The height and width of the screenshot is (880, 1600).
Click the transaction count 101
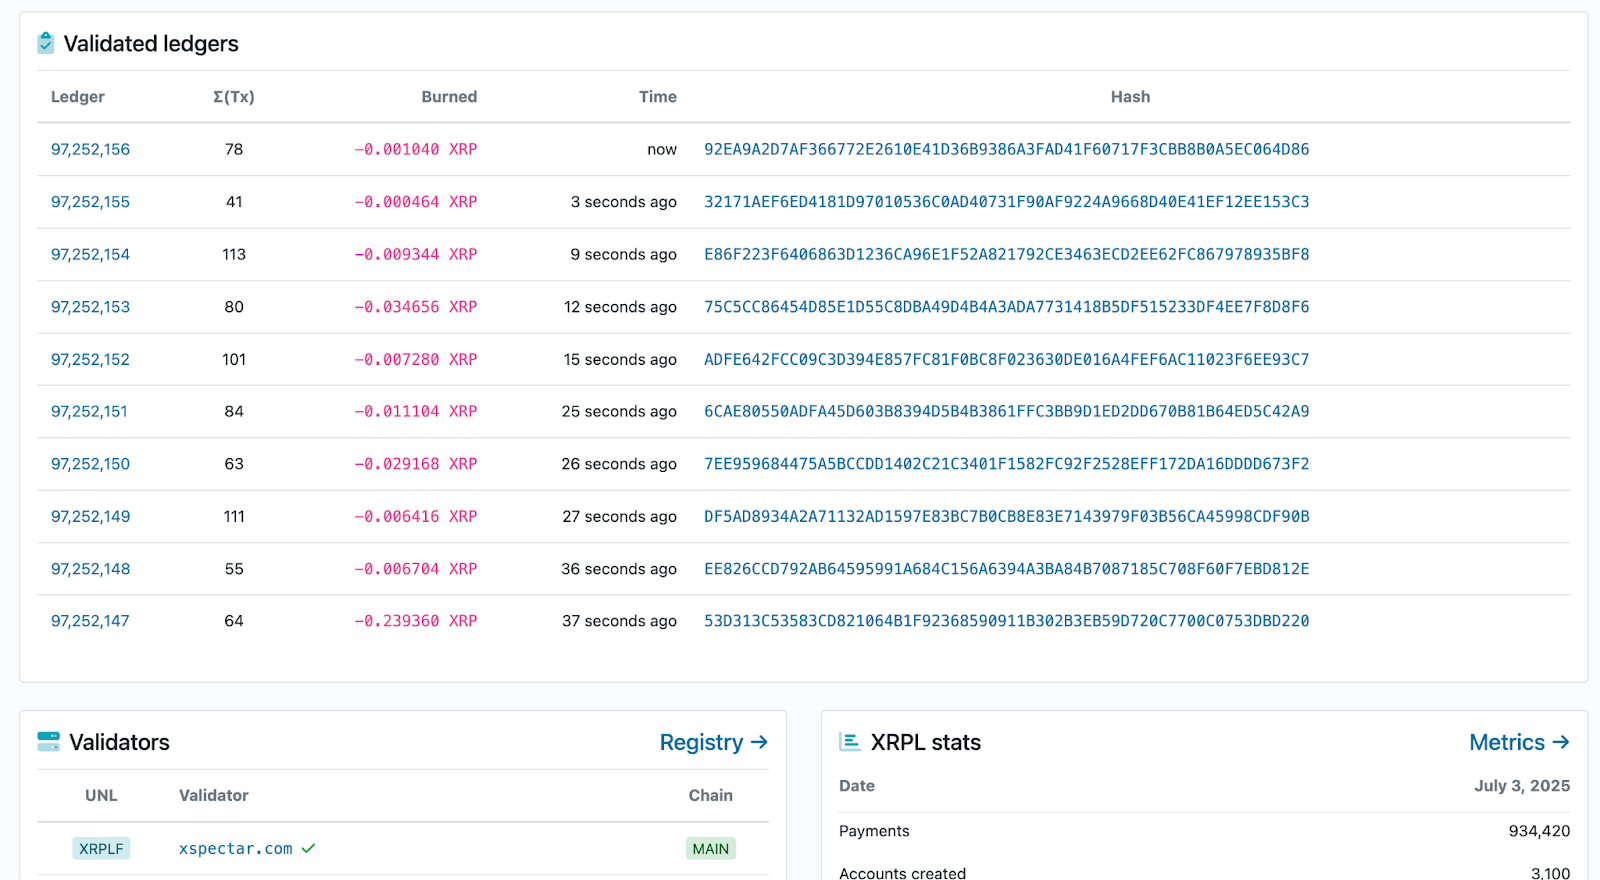[x=234, y=359]
